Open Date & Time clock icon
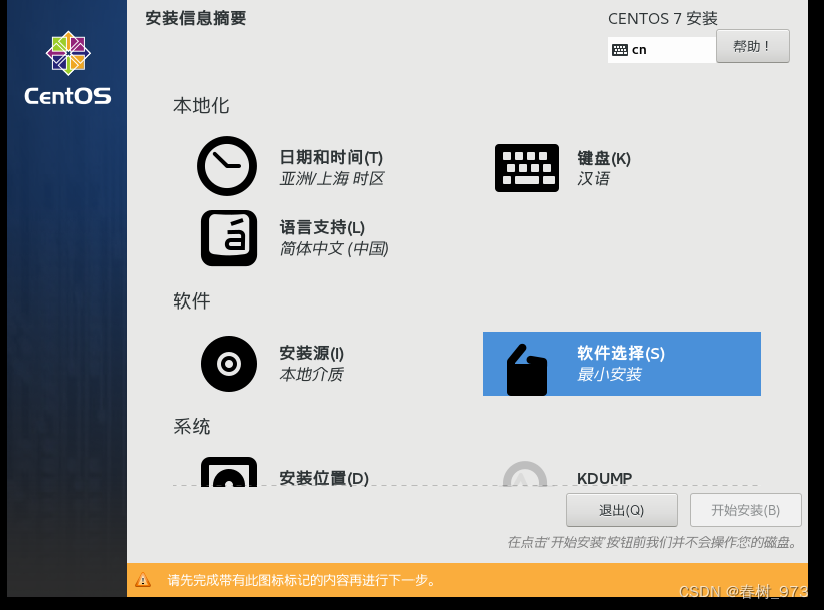The width and height of the screenshot is (824, 610). pos(227,166)
